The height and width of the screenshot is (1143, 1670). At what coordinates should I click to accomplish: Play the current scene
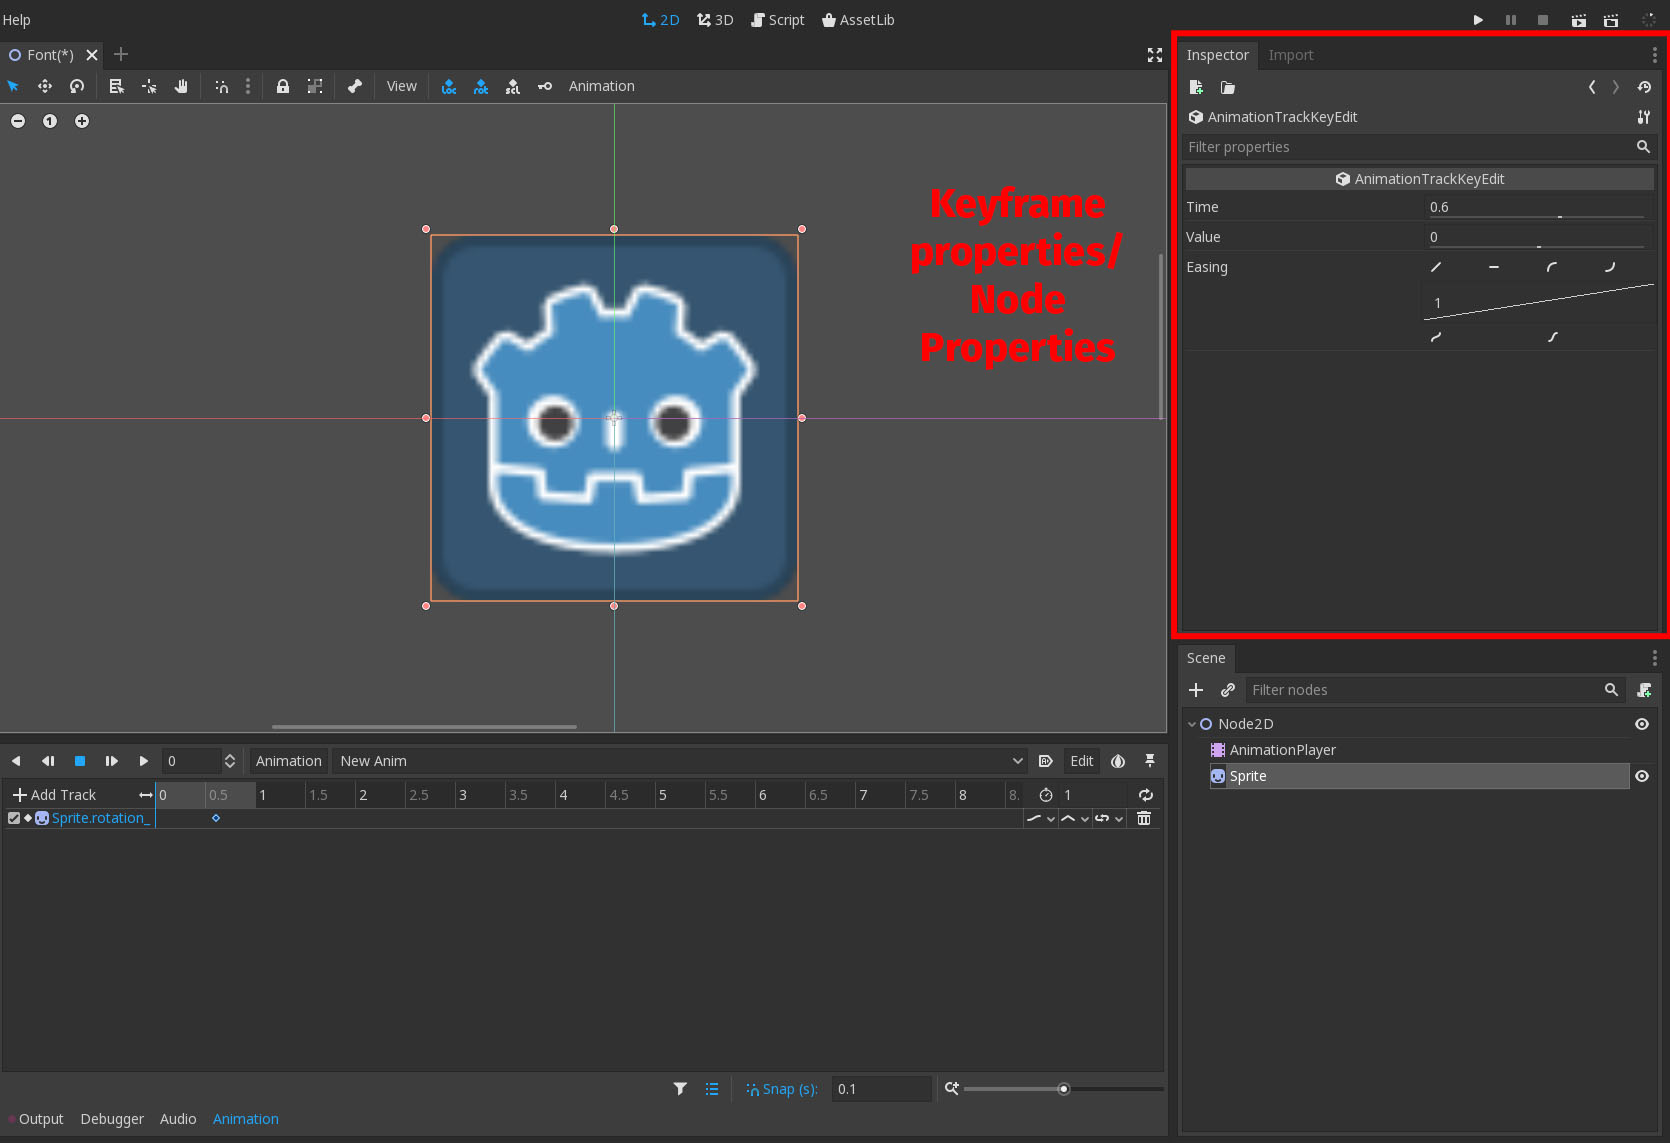pos(1579,20)
